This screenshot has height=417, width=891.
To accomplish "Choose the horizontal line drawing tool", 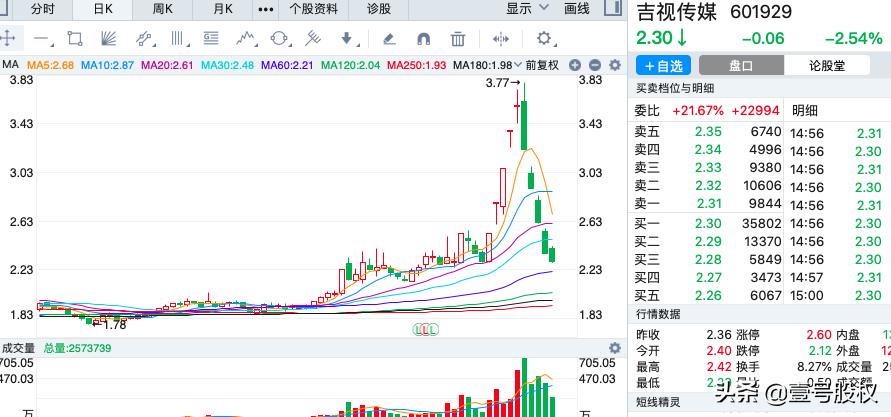I will point(42,40).
